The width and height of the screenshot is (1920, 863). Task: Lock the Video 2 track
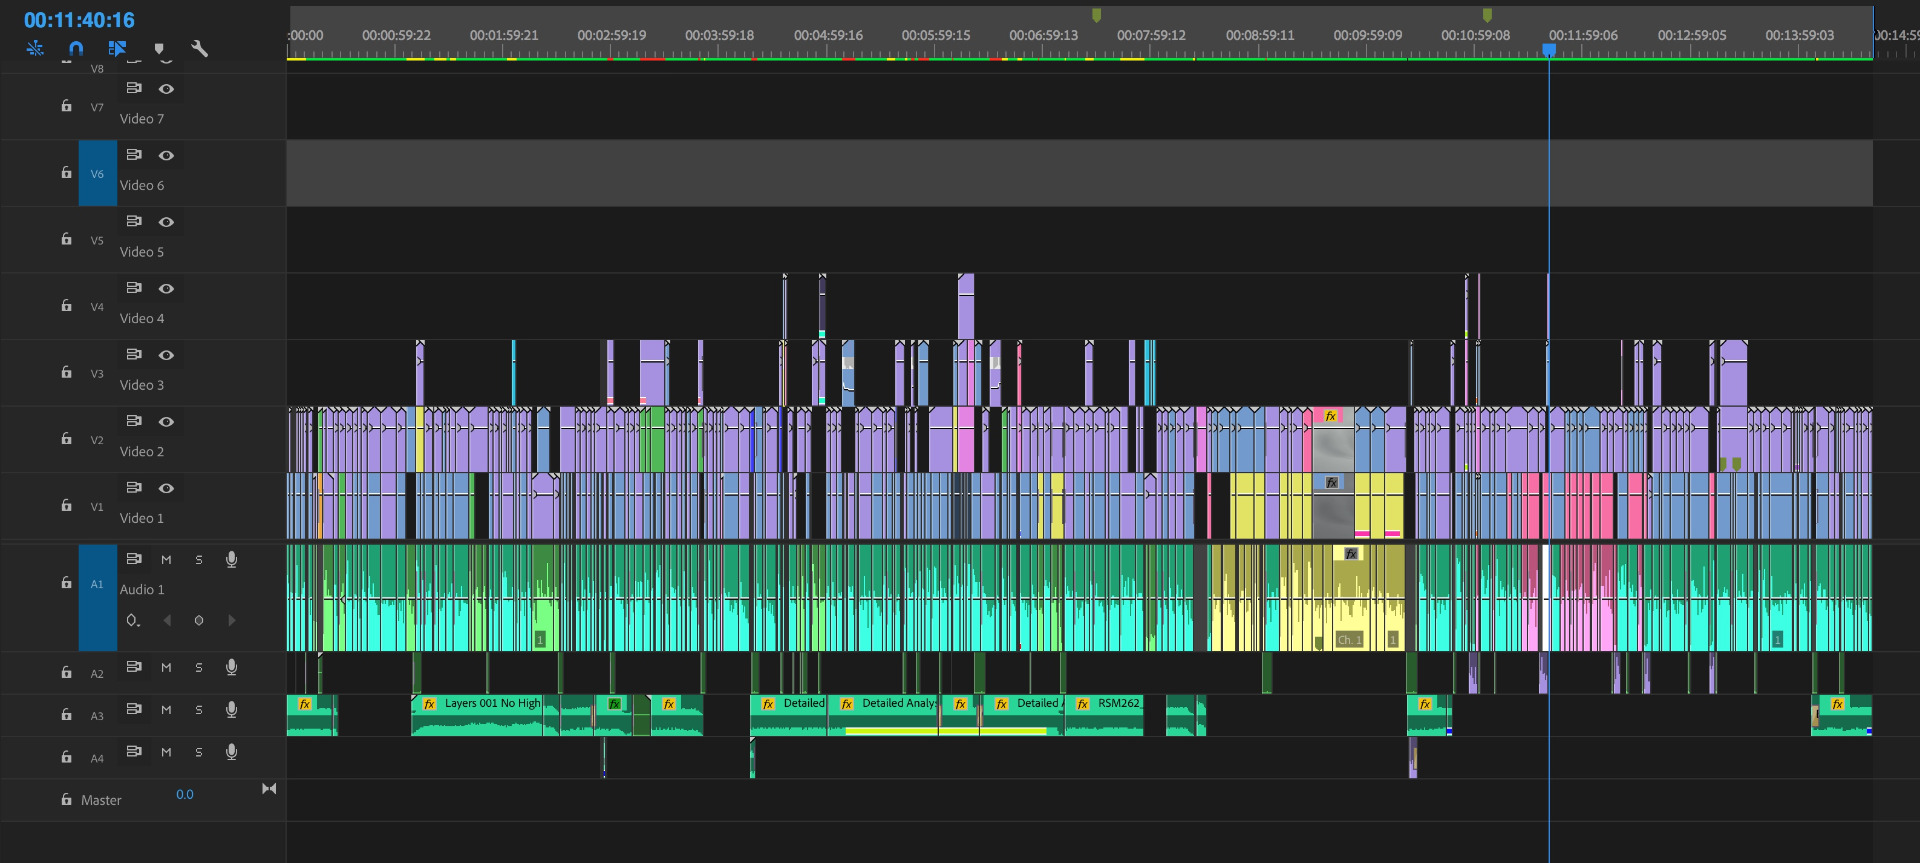[x=66, y=438]
